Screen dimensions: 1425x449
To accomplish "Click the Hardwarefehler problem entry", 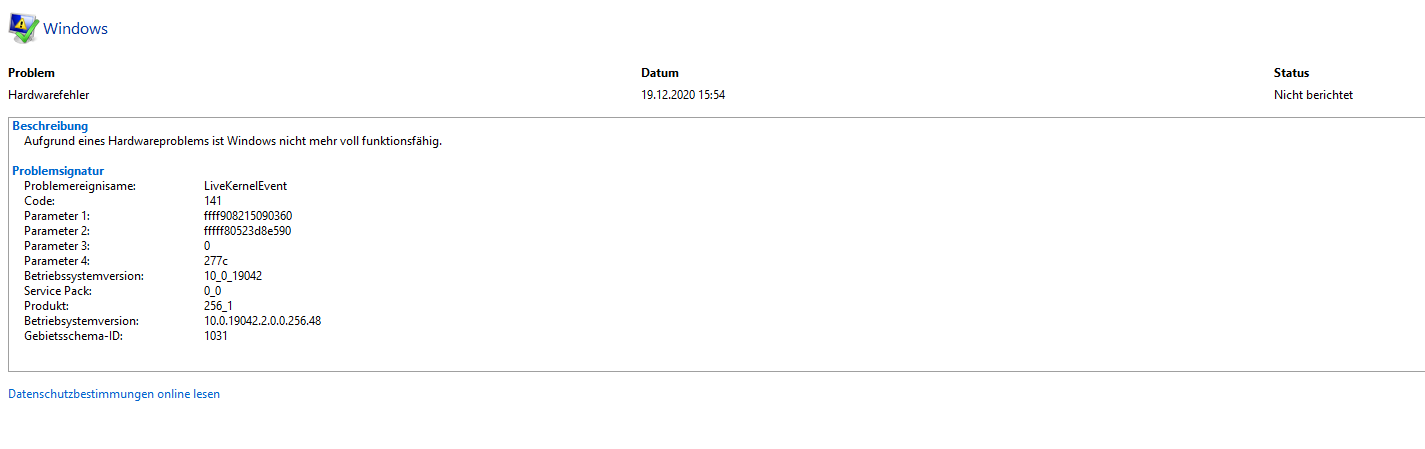I will (x=49, y=95).
